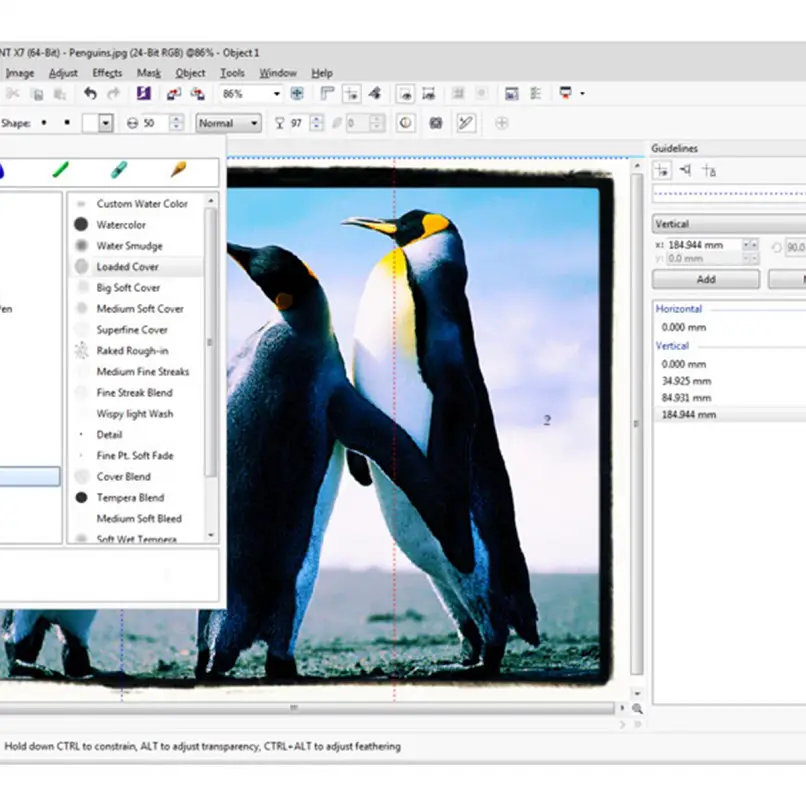This screenshot has width=806, height=806.
Task: Click the second icon in Guidelines docker
Action: pyautogui.click(x=685, y=171)
